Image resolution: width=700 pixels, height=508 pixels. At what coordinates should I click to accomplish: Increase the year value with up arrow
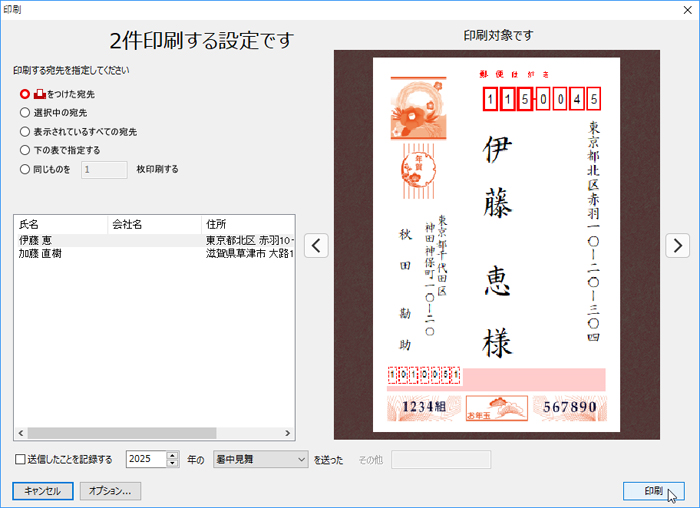(173, 455)
